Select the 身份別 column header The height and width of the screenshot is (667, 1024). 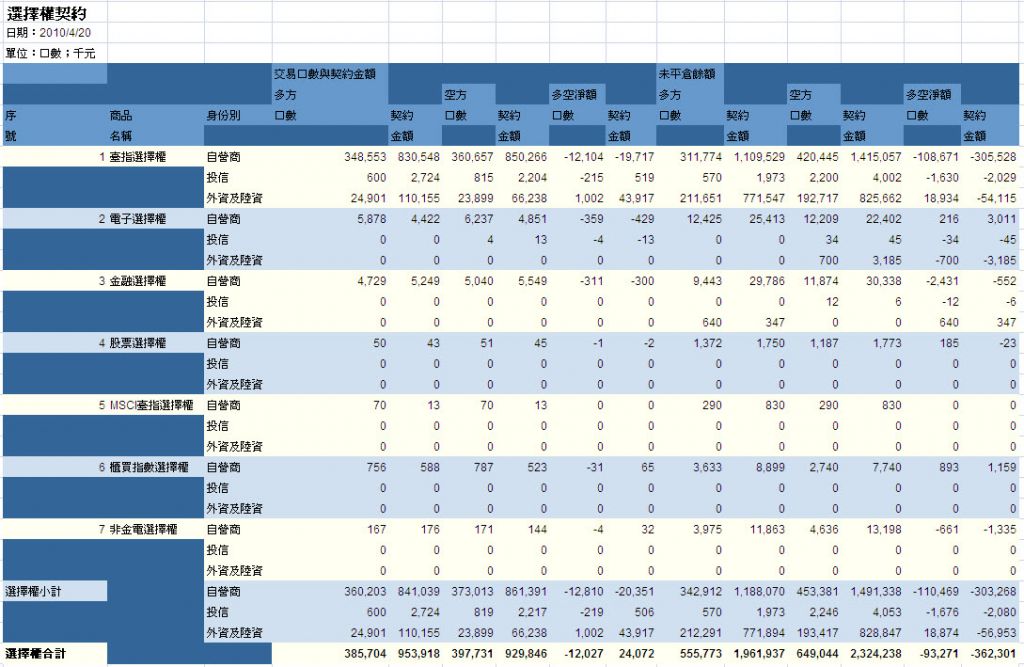(x=223, y=116)
